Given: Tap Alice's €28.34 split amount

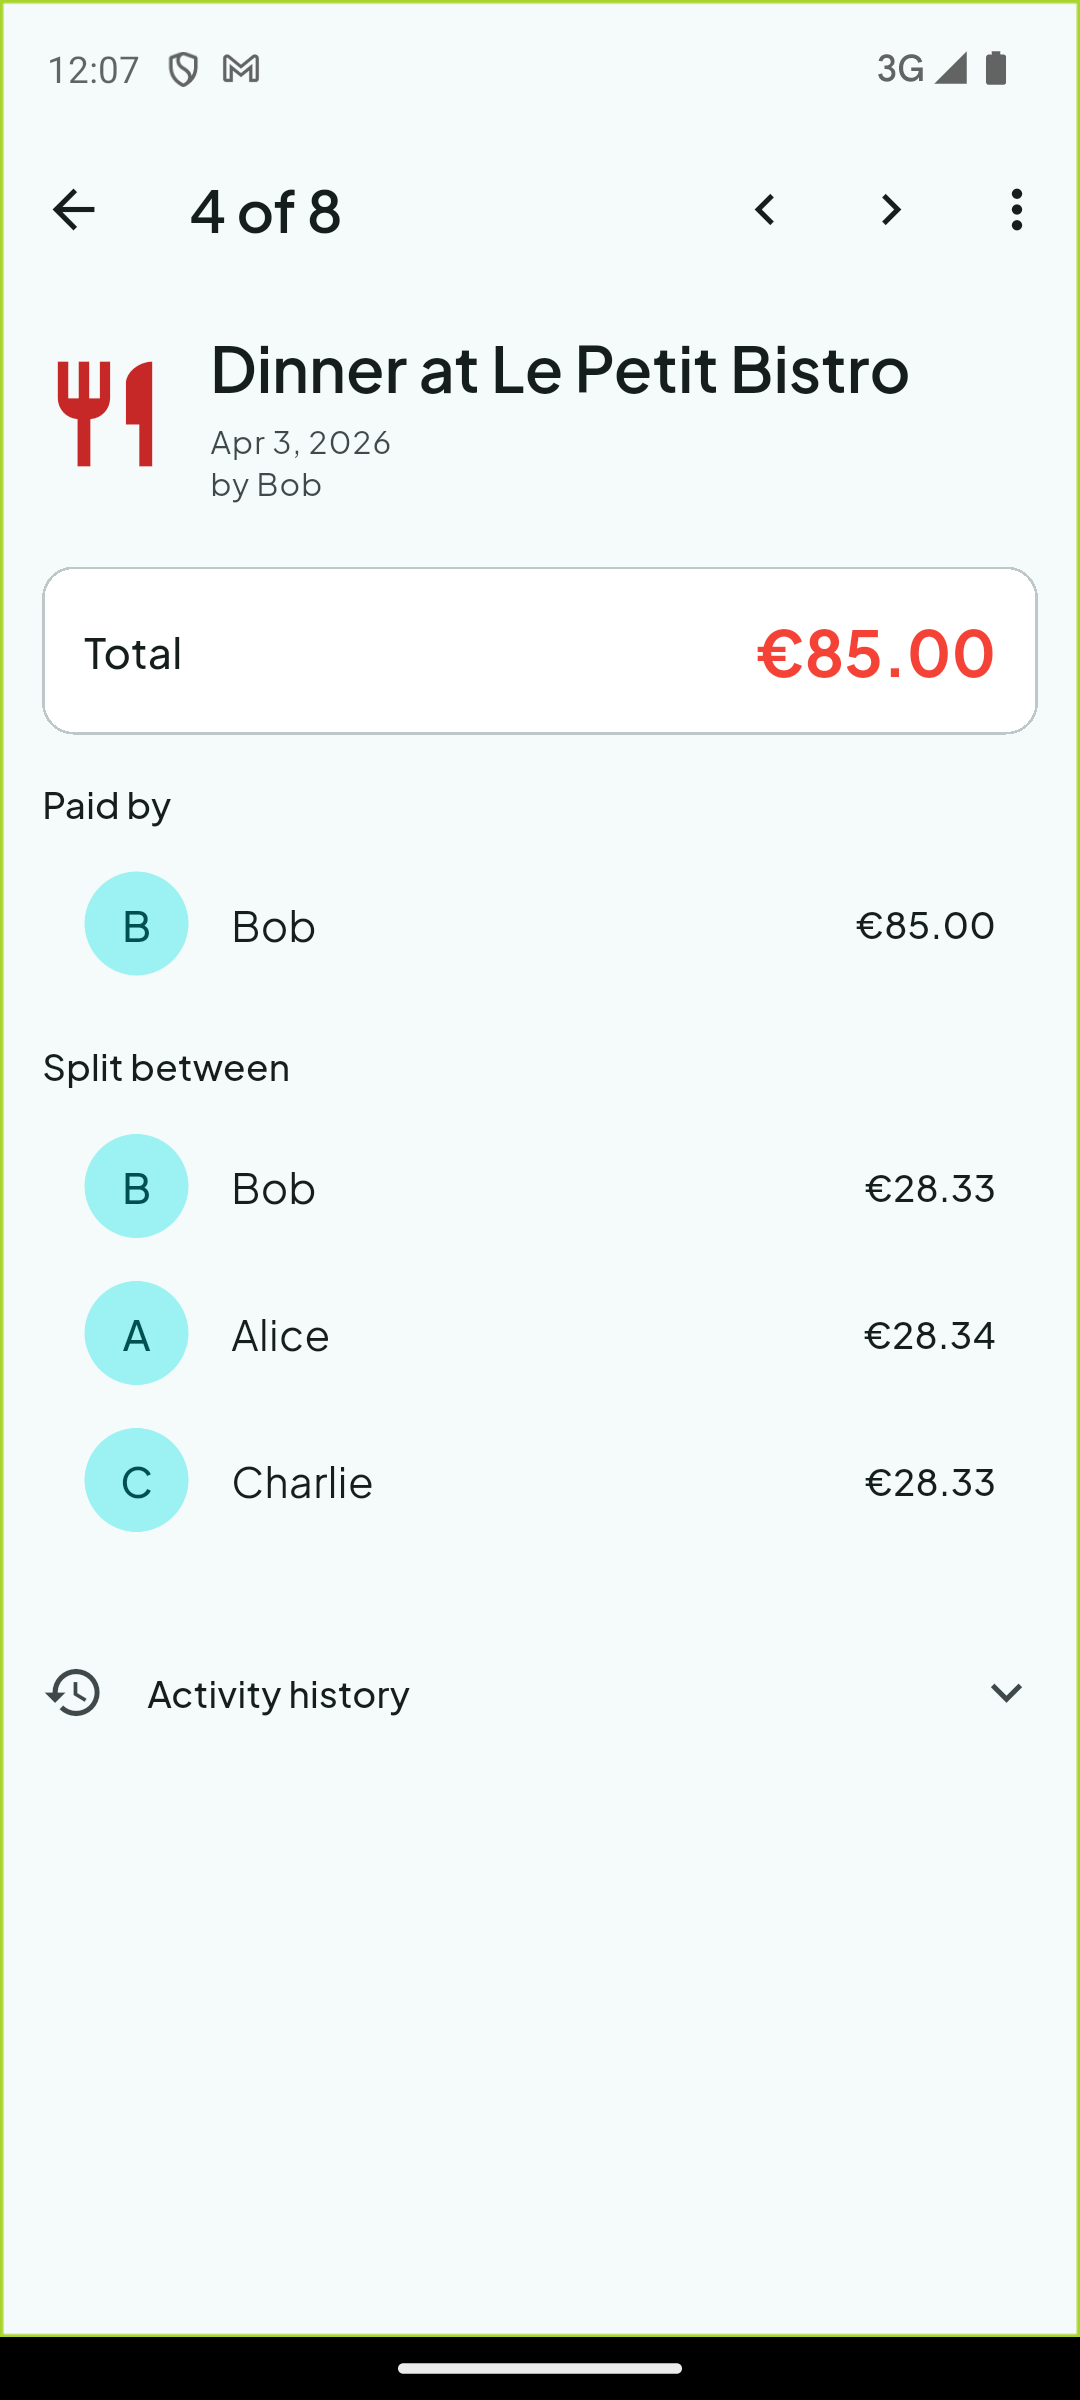Looking at the screenshot, I should 928,1333.
